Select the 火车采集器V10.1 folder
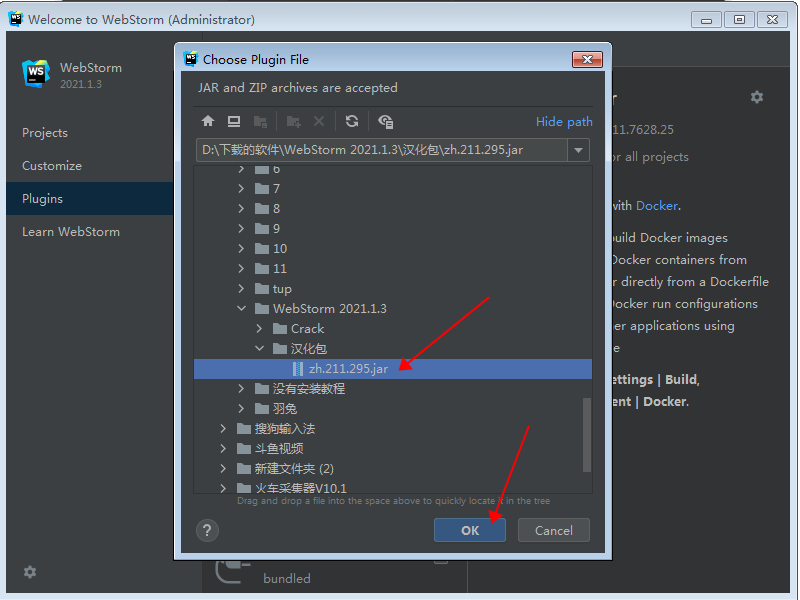 tap(393, 487)
